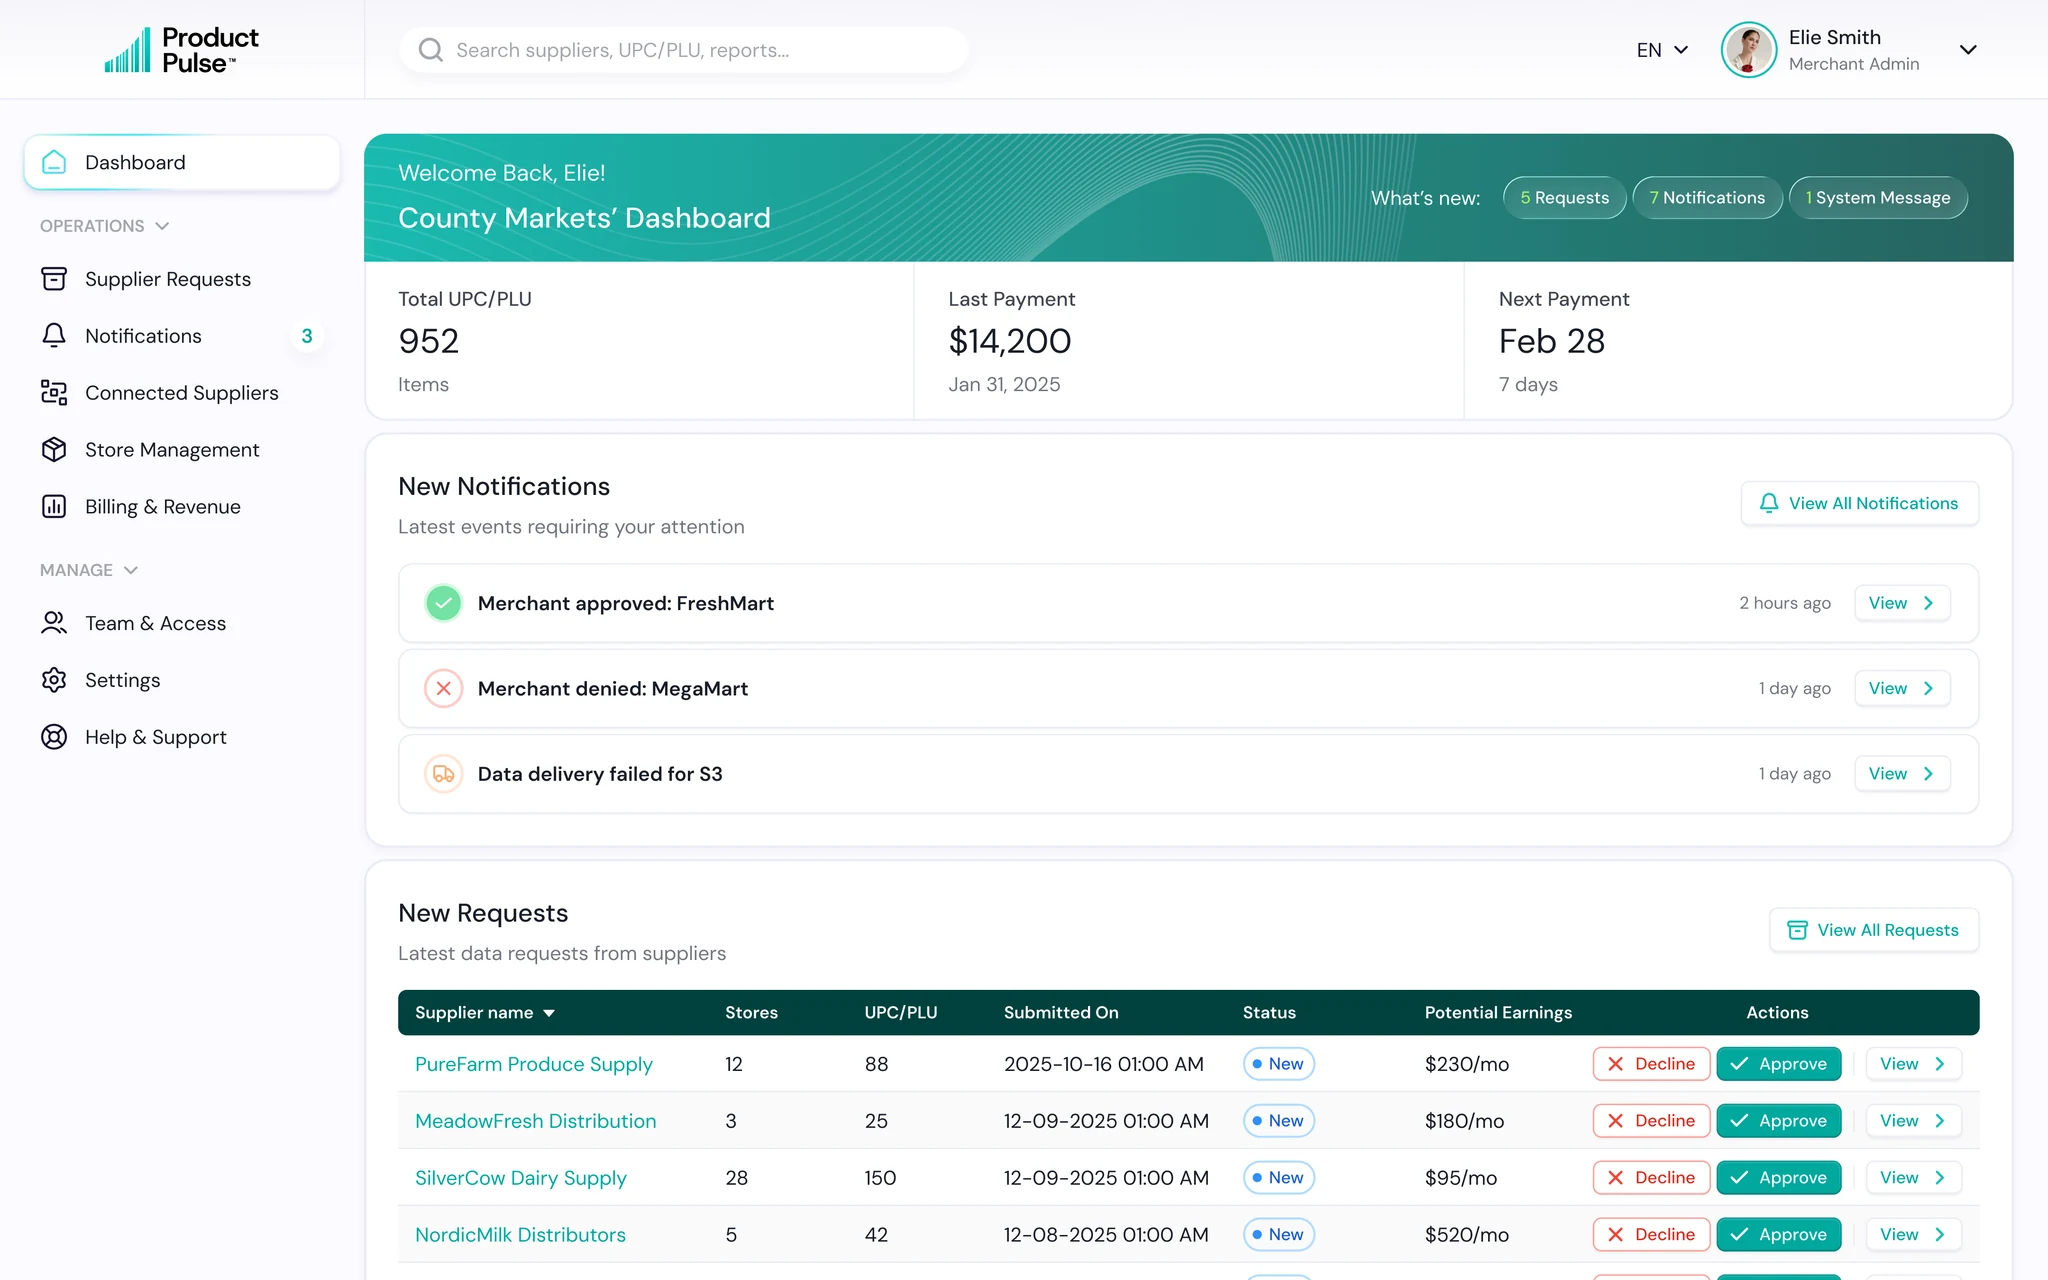Collapse the MANAGE section
This screenshot has height=1280, width=2048.
coord(88,570)
